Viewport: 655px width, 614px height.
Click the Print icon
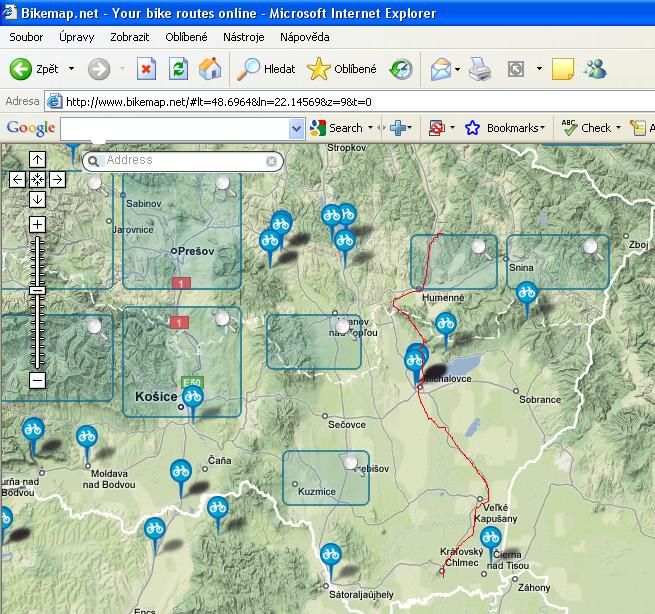click(x=481, y=69)
